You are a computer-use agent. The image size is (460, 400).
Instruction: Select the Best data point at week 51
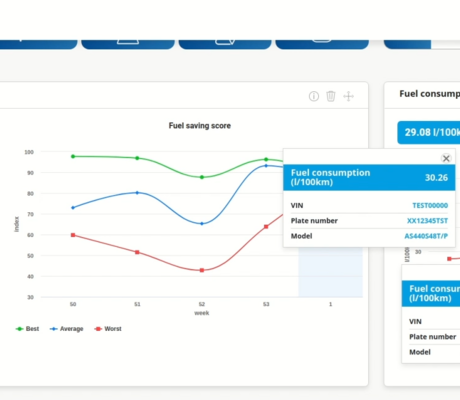(137, 158)
